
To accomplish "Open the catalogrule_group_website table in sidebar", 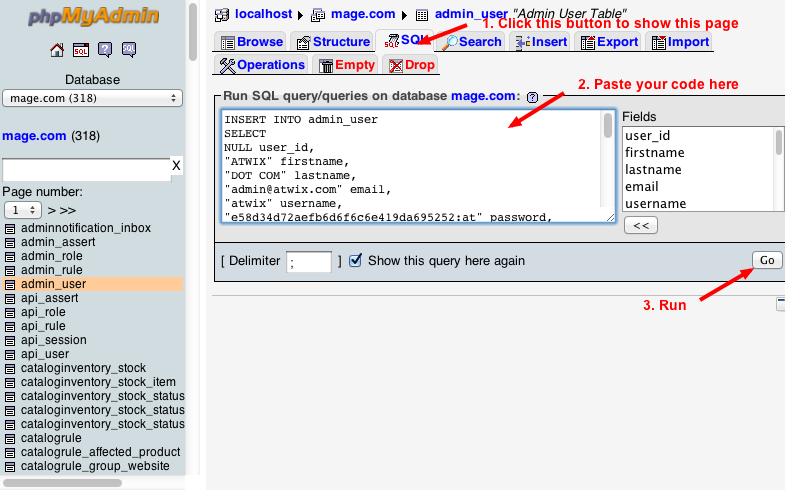I will coord(95,466).
